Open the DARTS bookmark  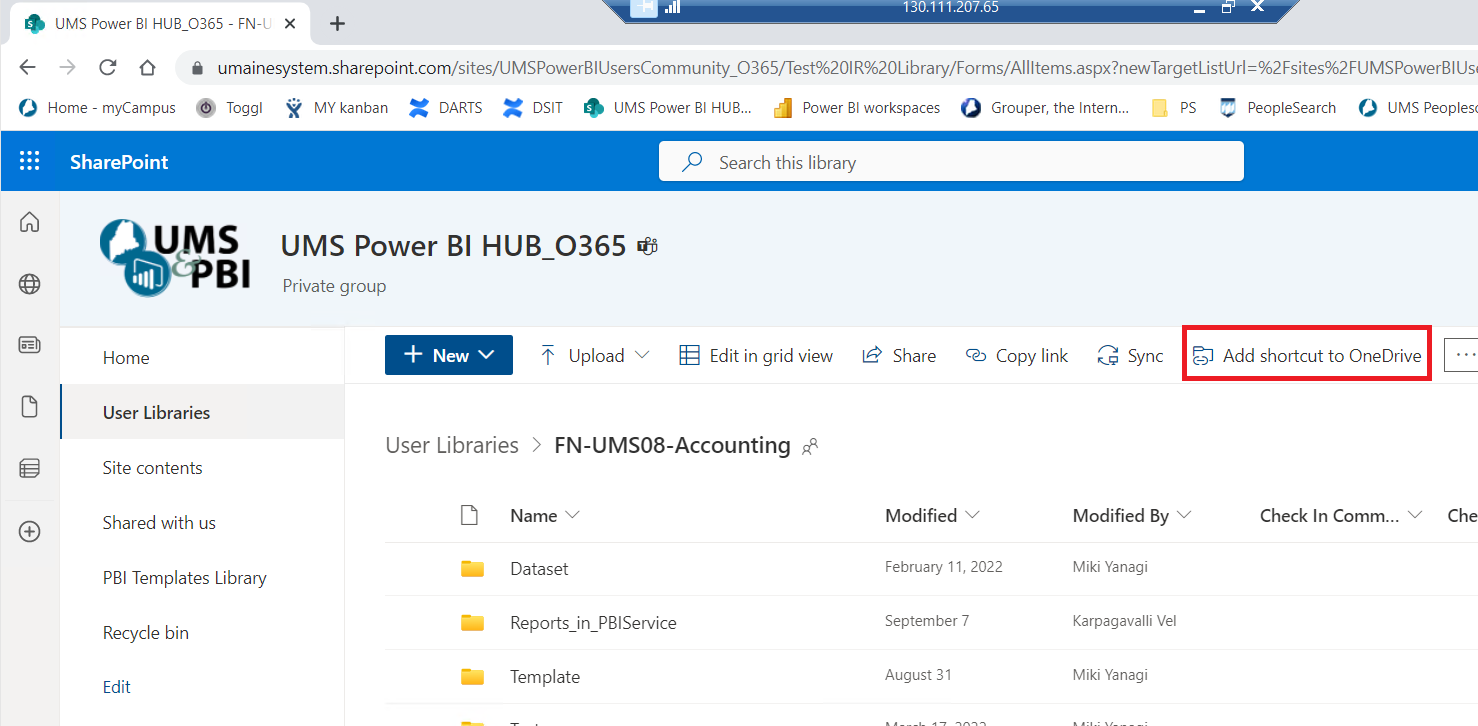coord(446,108)
